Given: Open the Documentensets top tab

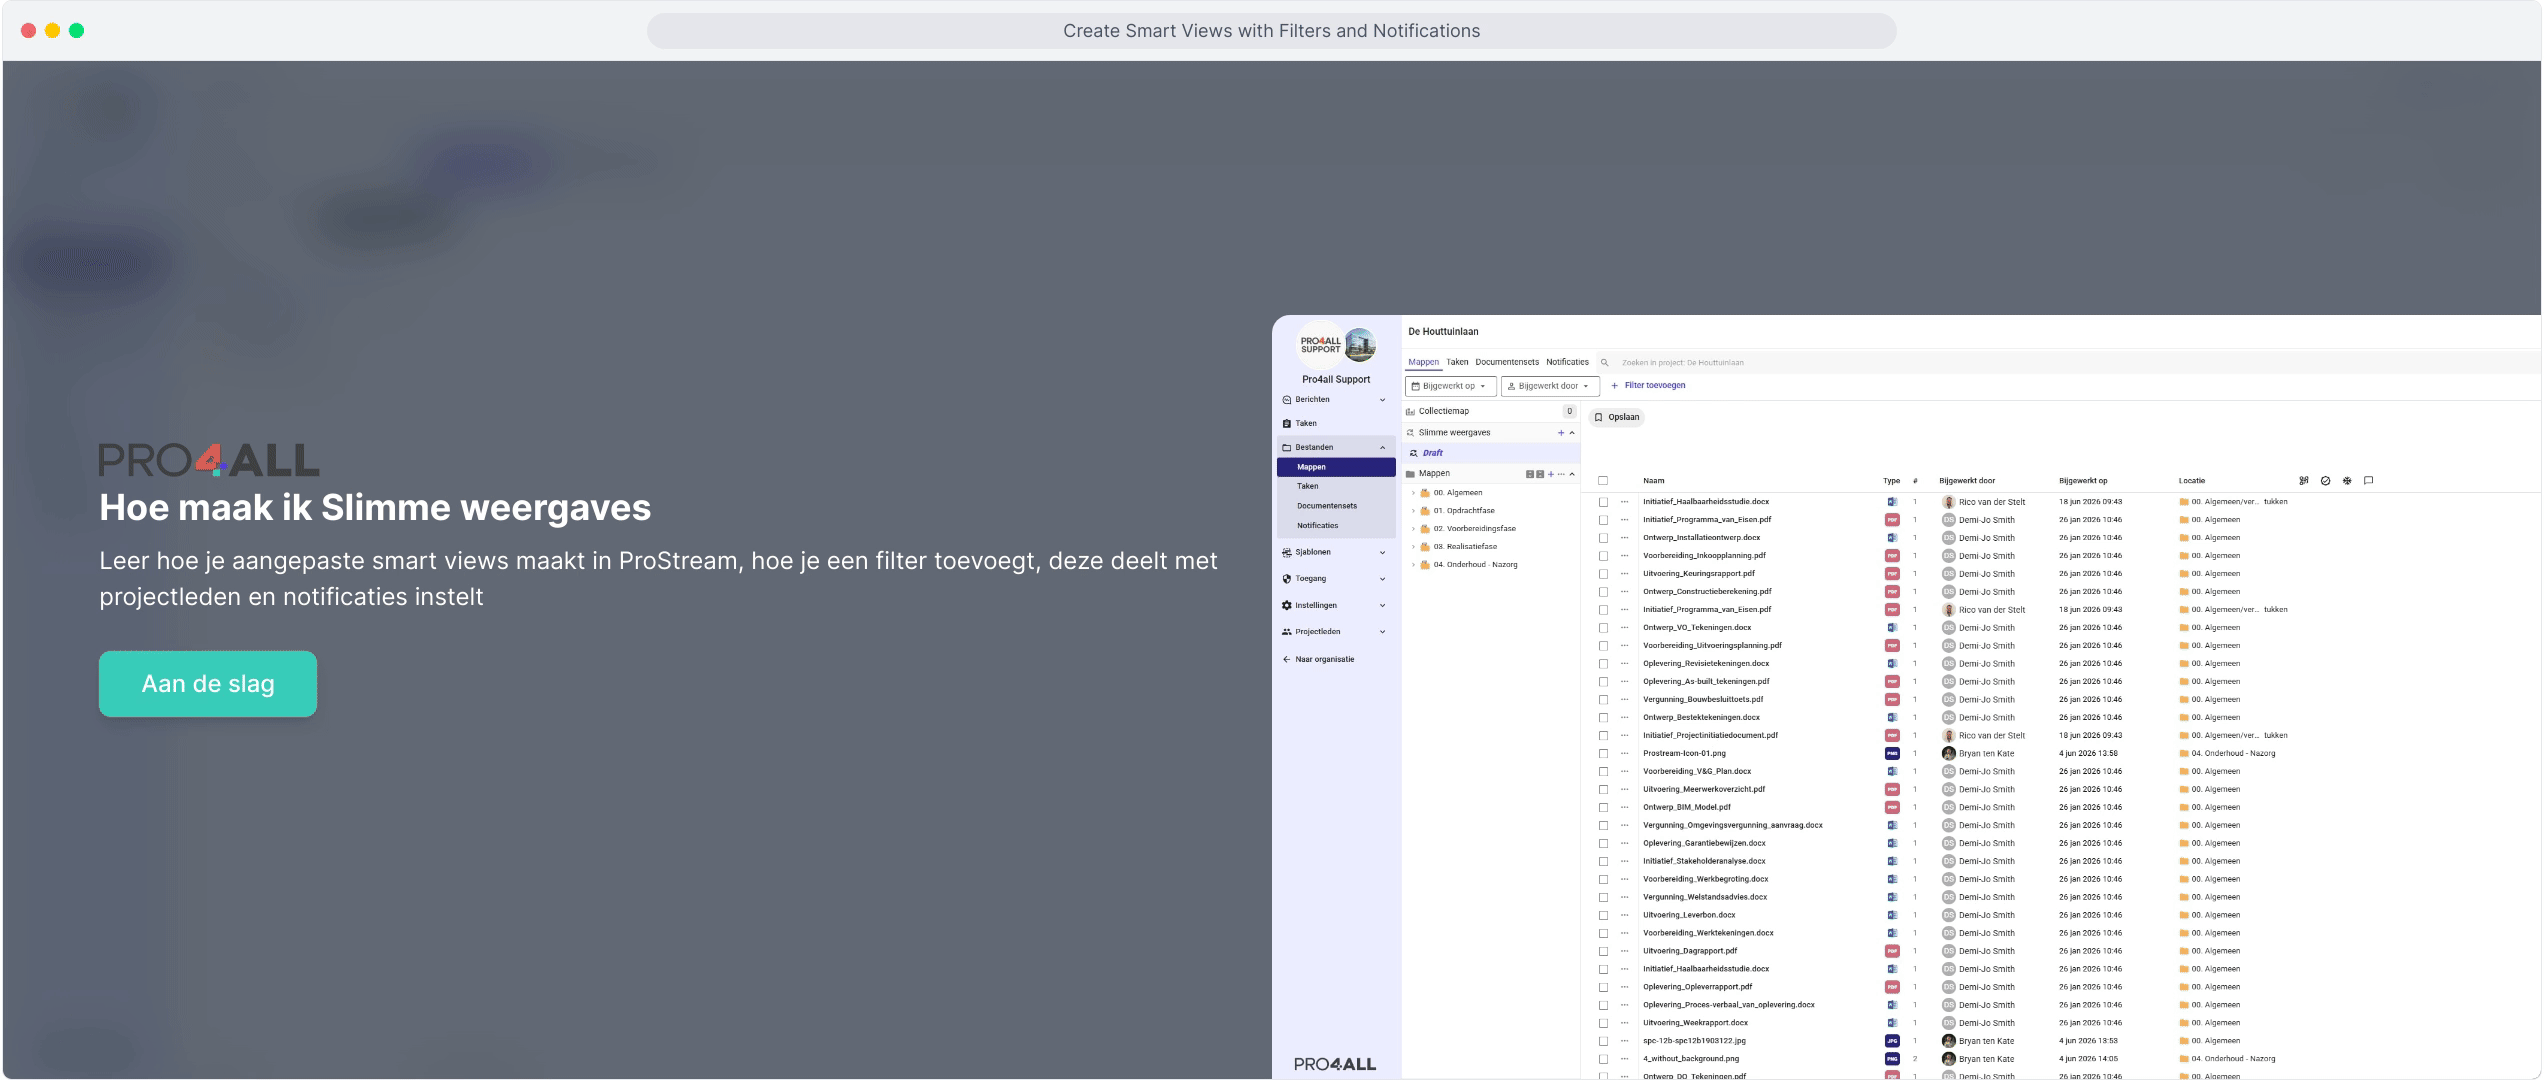Looking at the screenshot, I should tap(1507, 363).
